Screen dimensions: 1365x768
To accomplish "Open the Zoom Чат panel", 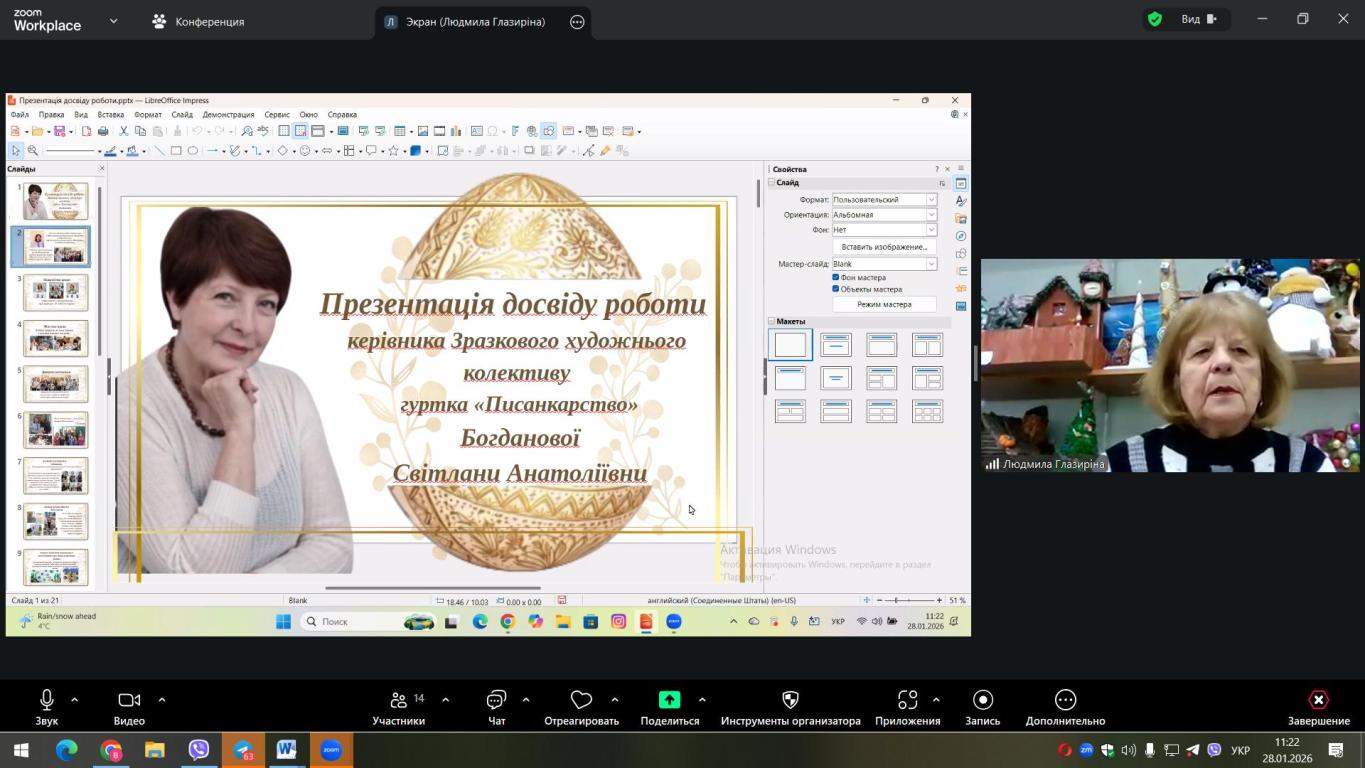I will click(x=496, y=700).
